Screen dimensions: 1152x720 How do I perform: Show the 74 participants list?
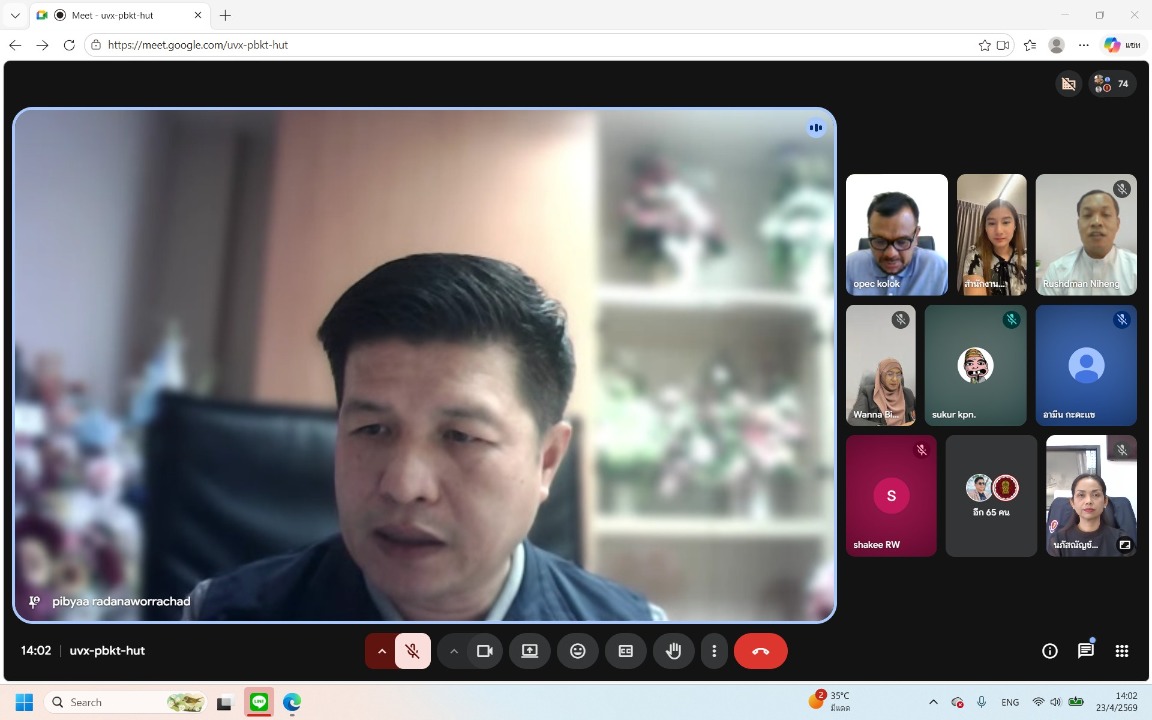coord(1112,84)
